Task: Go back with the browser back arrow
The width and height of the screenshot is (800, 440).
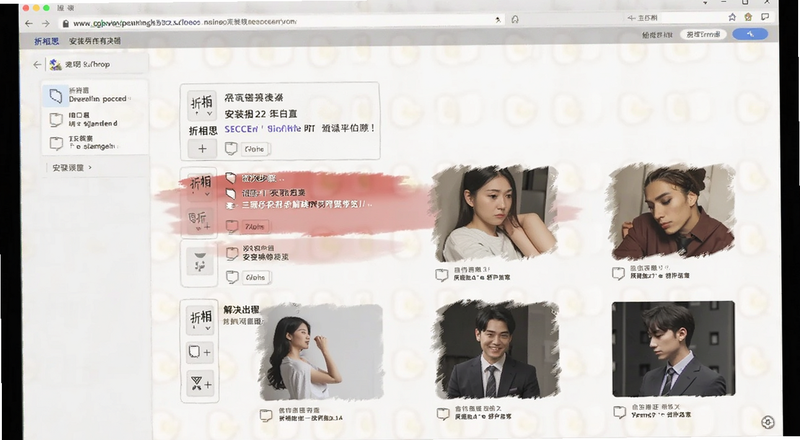Action: coord(29,23)
